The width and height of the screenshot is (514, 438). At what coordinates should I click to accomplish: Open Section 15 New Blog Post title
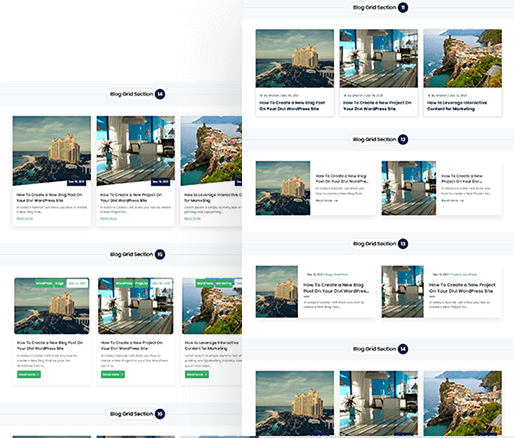click(x=50, y=345)
